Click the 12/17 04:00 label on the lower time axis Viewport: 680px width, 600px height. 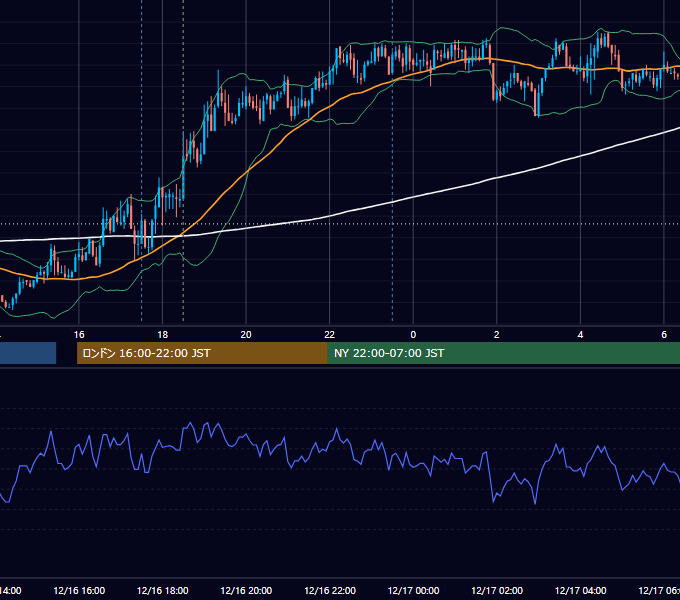(x=581, y=590)
